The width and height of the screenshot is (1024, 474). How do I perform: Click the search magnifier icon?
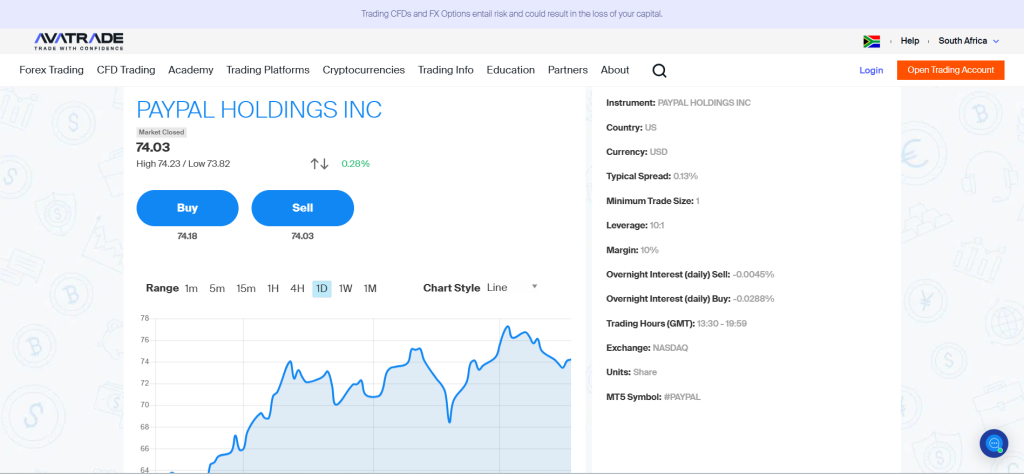(659, 70)
